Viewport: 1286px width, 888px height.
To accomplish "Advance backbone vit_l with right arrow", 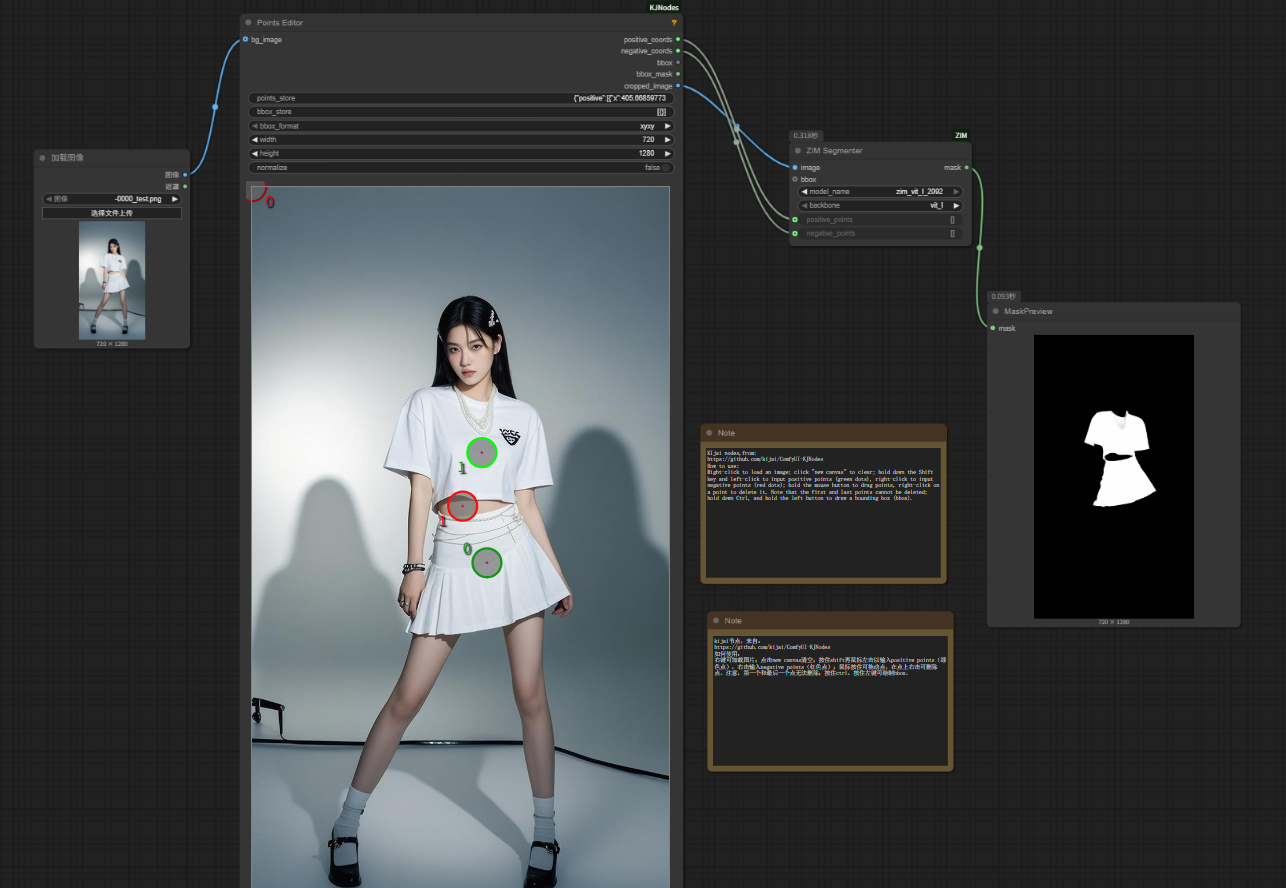I will coord(956,205).
